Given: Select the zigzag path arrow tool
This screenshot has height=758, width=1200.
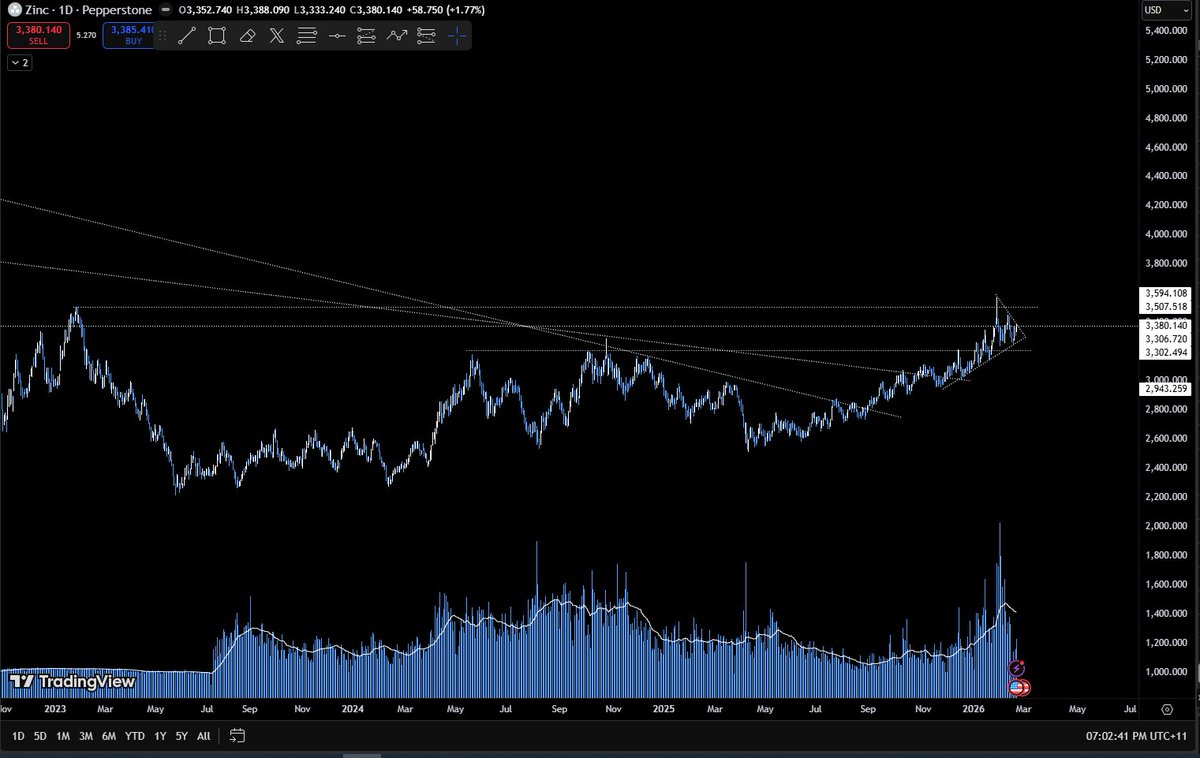Looking at the screenshot, I should click(x=397, y=36).
